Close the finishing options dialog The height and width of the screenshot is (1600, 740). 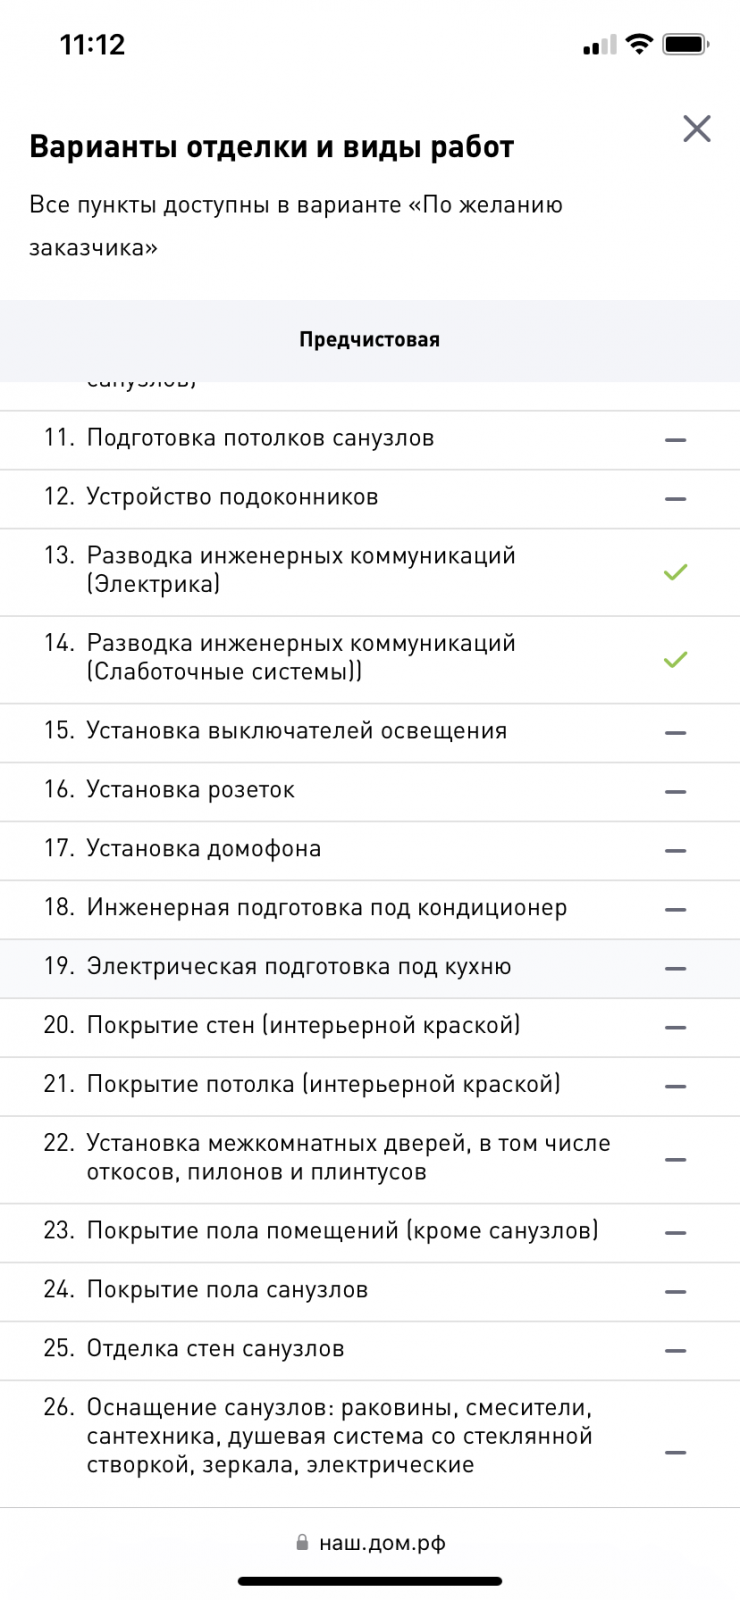pyautogui.click(x=697, y=128)
